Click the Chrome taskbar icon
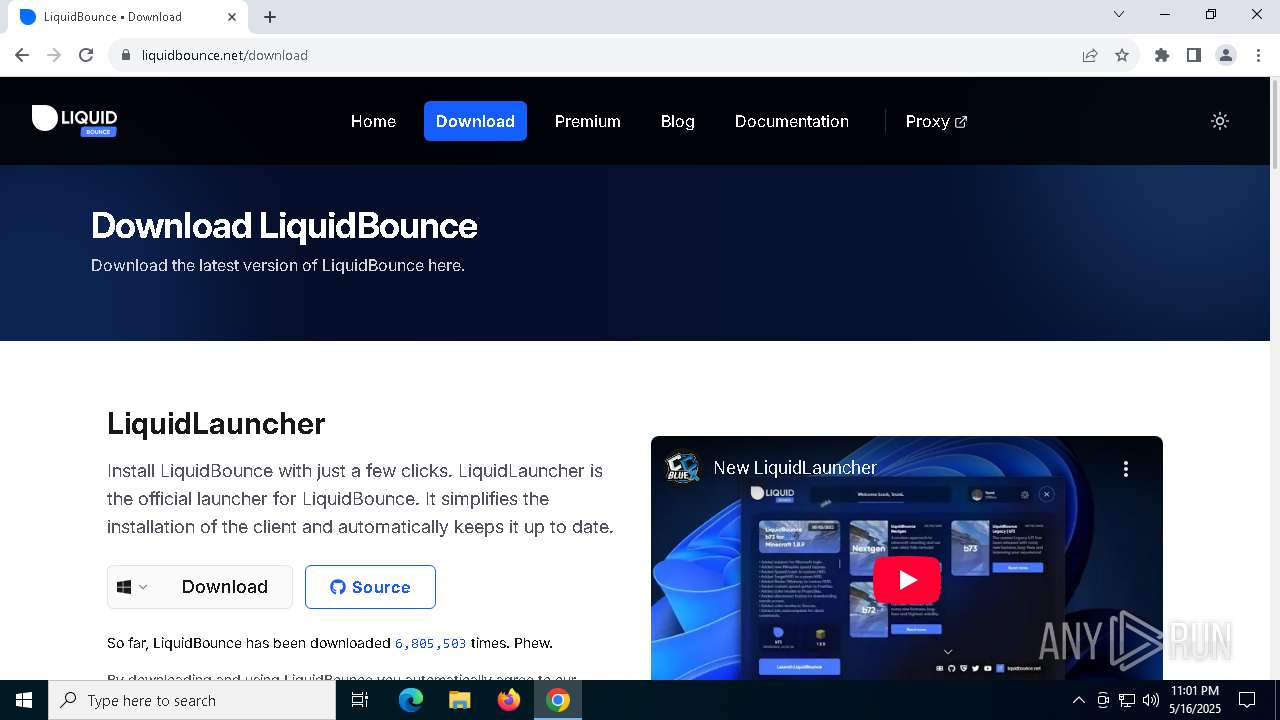 pos(558,700)
